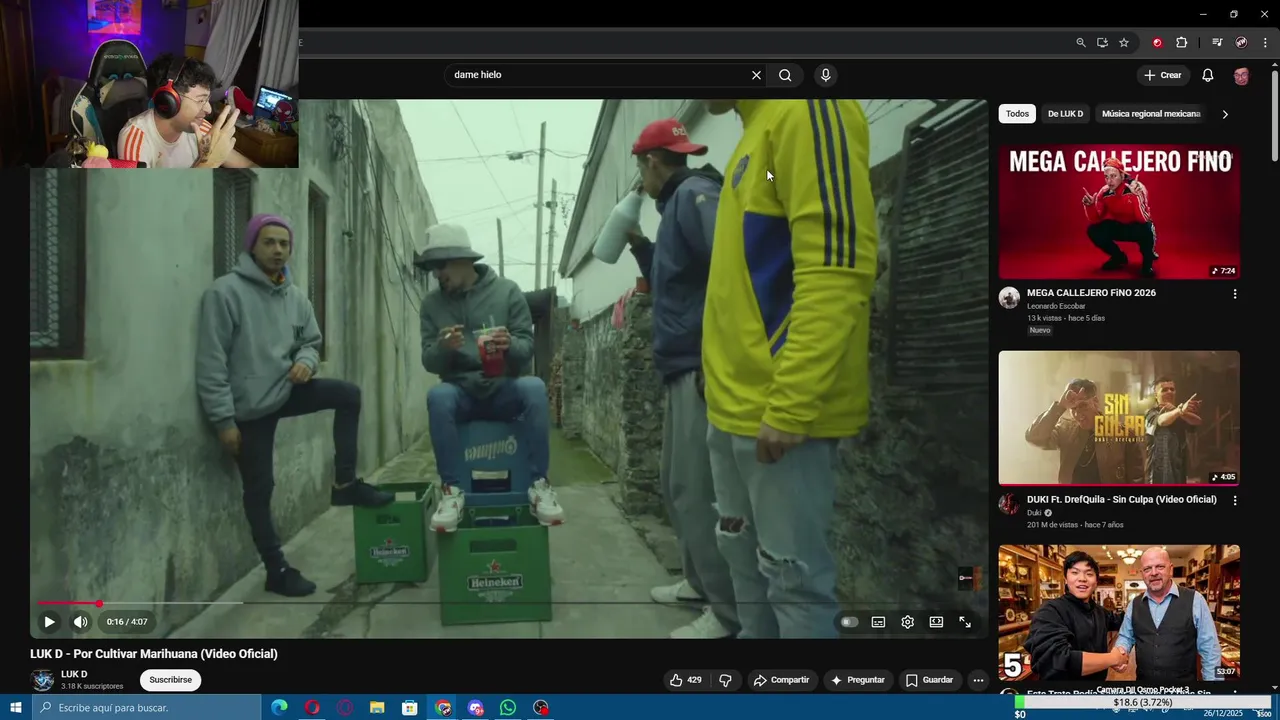Open video player settings gear
1280x720 pixels.
point(907,622)
